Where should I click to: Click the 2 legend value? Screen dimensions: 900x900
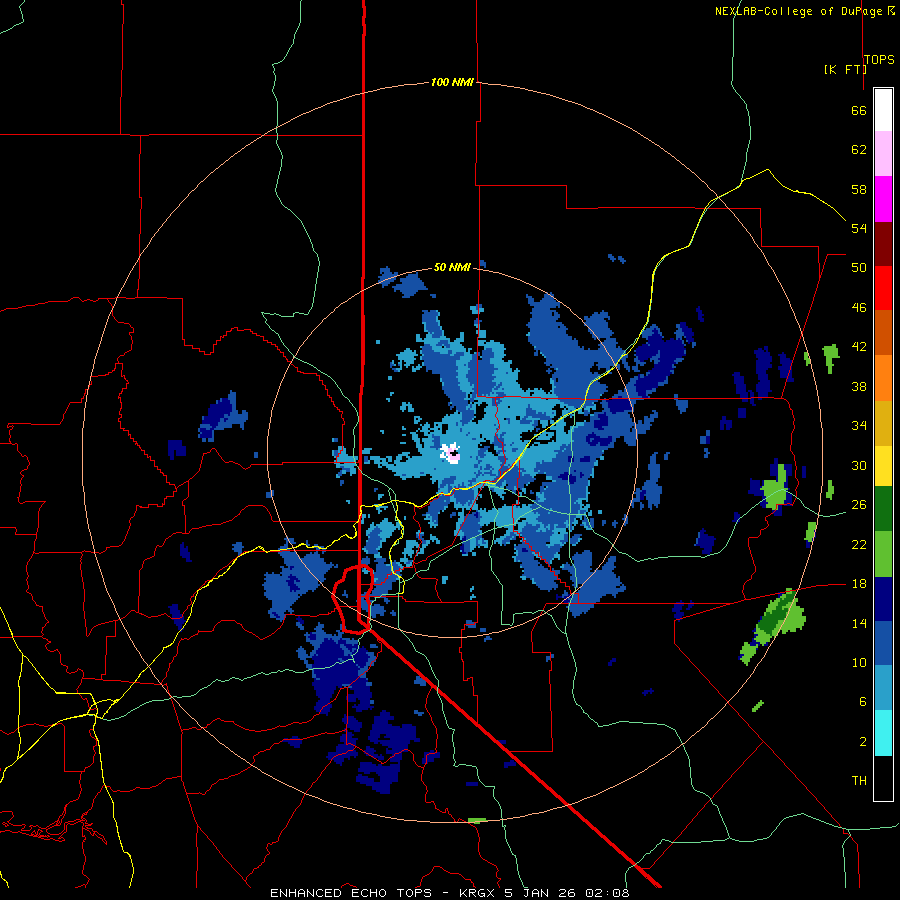(863, 742)
